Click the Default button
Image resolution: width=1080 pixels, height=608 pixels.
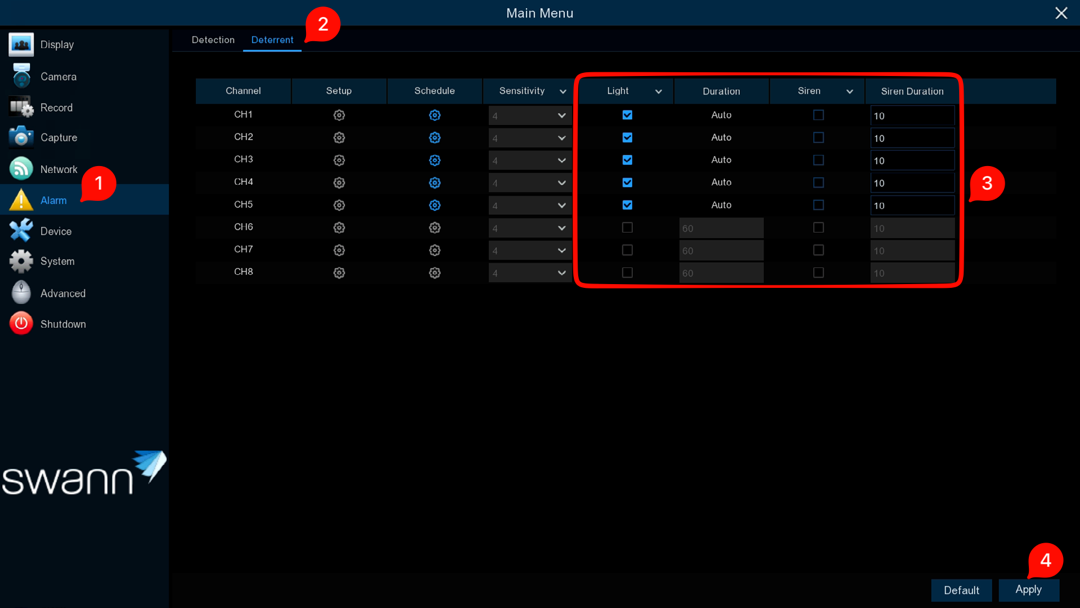(x=961, y=590)
